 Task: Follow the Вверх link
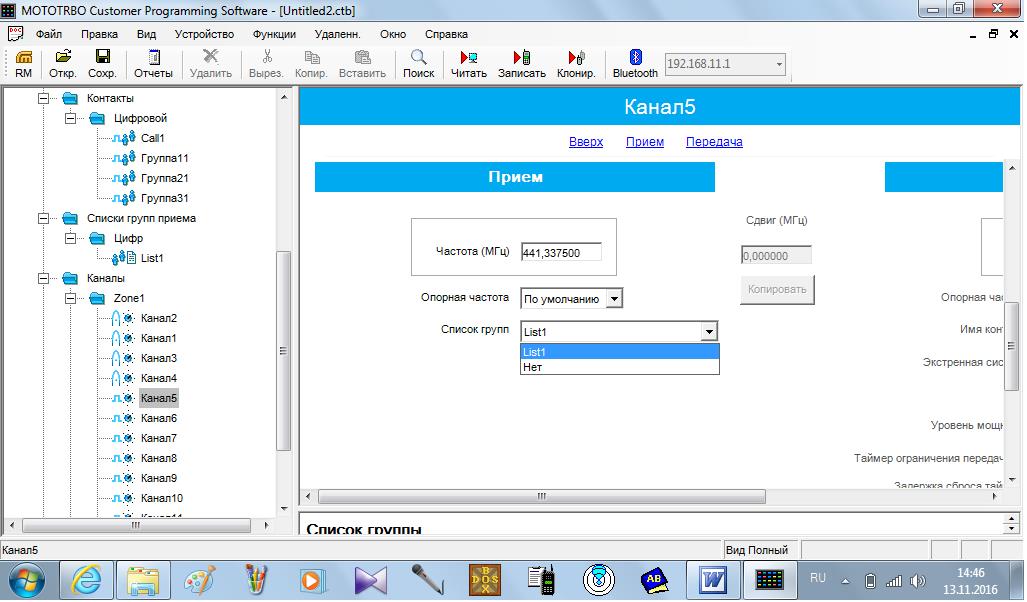coord(586,141)
